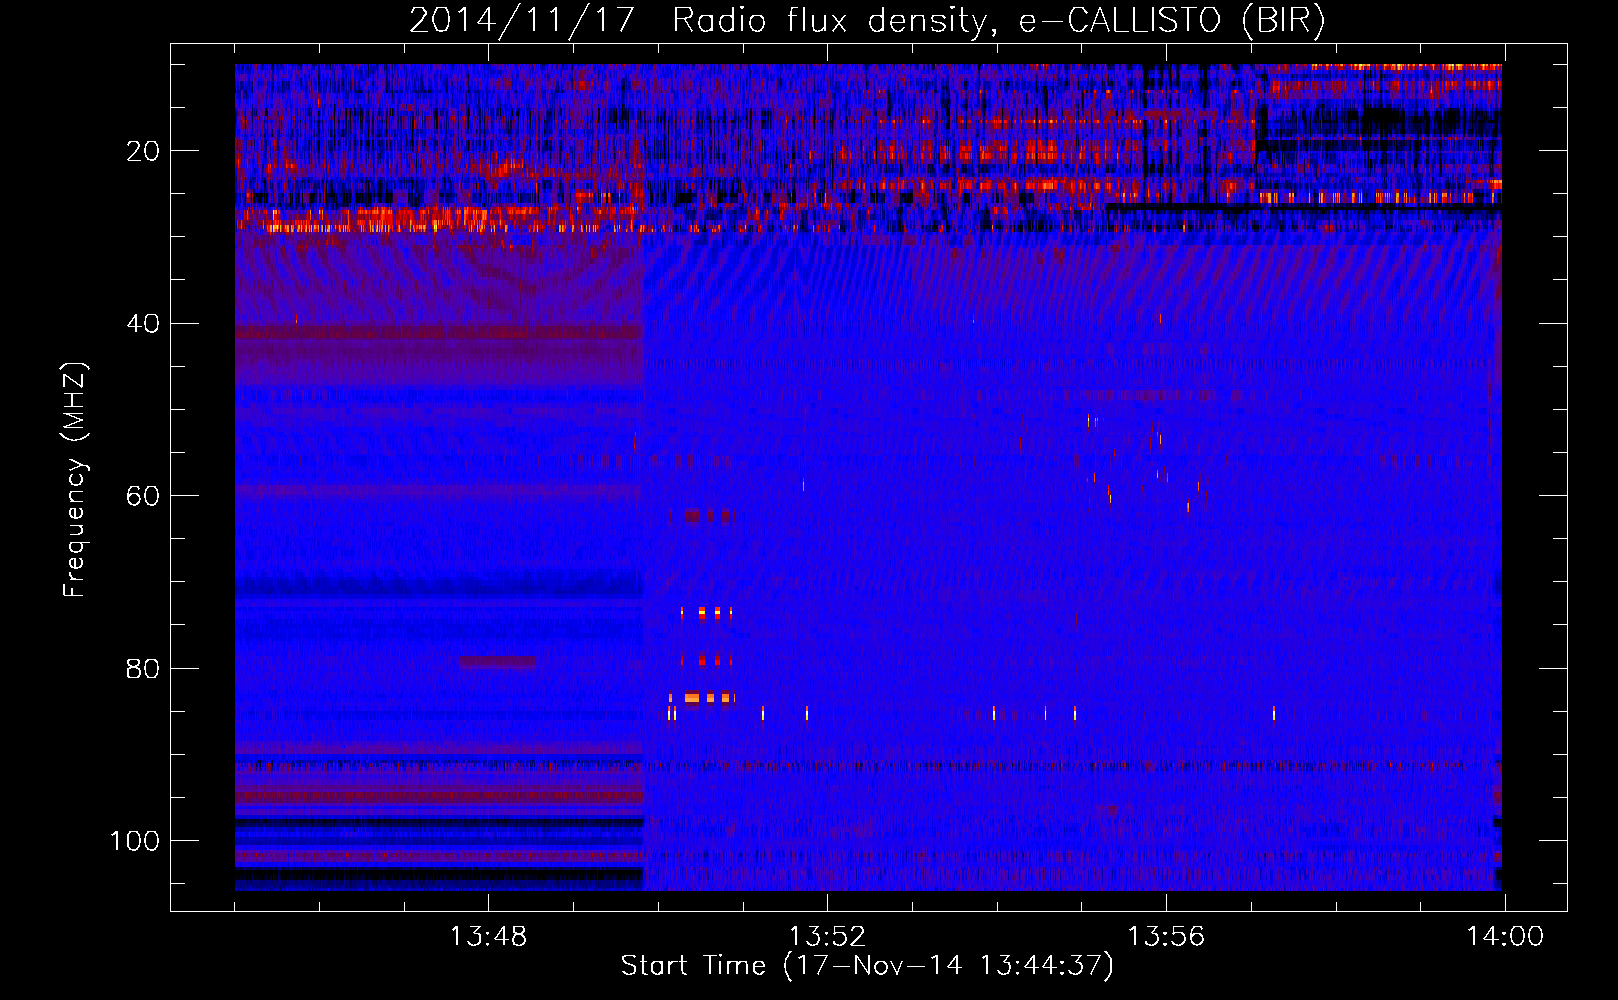Click the '14:00' time tick label
The image size is (1618, 1000).
(x=1505, y=937)
